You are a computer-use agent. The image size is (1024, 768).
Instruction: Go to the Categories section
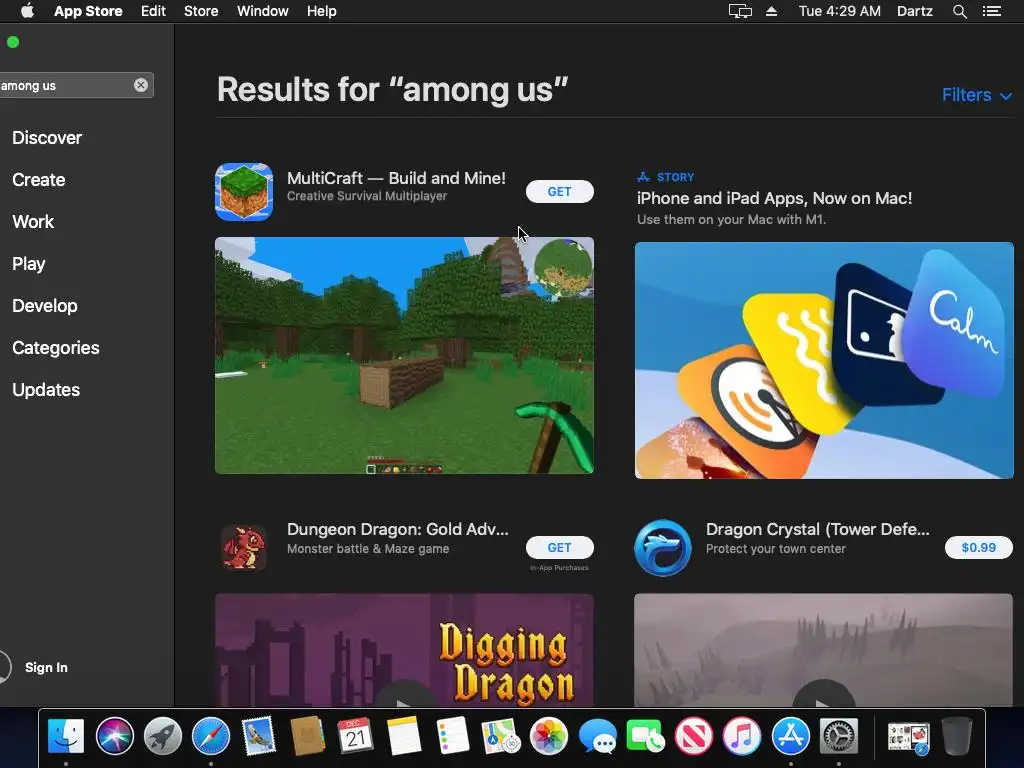tap(56, 347)
